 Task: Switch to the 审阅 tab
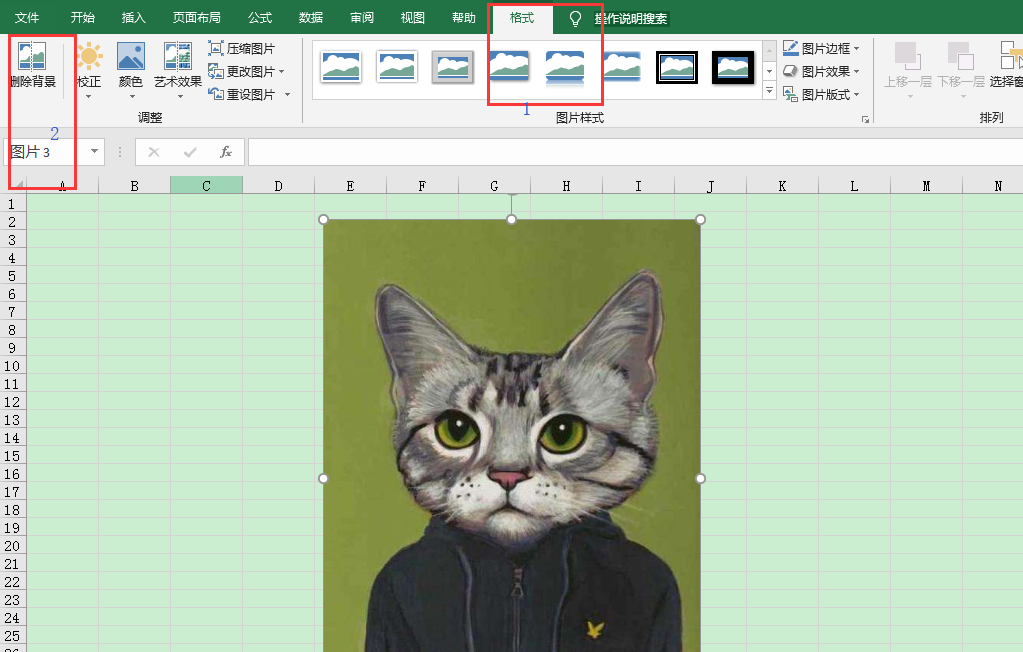point(361,18)
